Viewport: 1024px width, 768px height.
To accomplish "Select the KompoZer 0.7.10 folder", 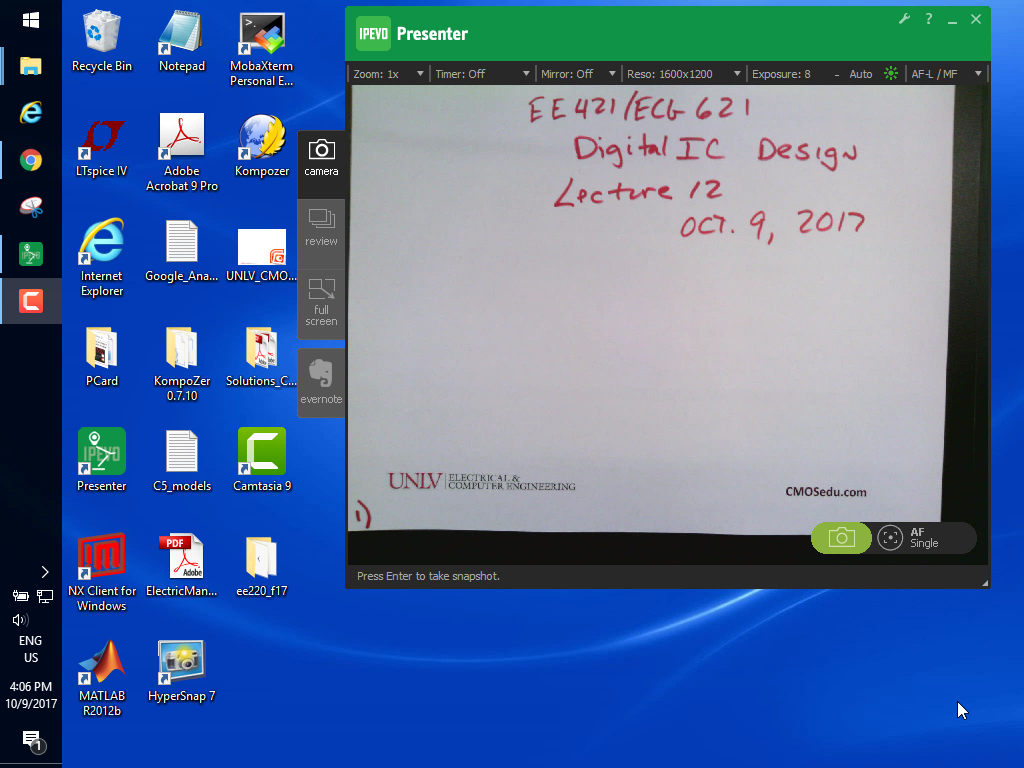I will (x=182, y=364).
